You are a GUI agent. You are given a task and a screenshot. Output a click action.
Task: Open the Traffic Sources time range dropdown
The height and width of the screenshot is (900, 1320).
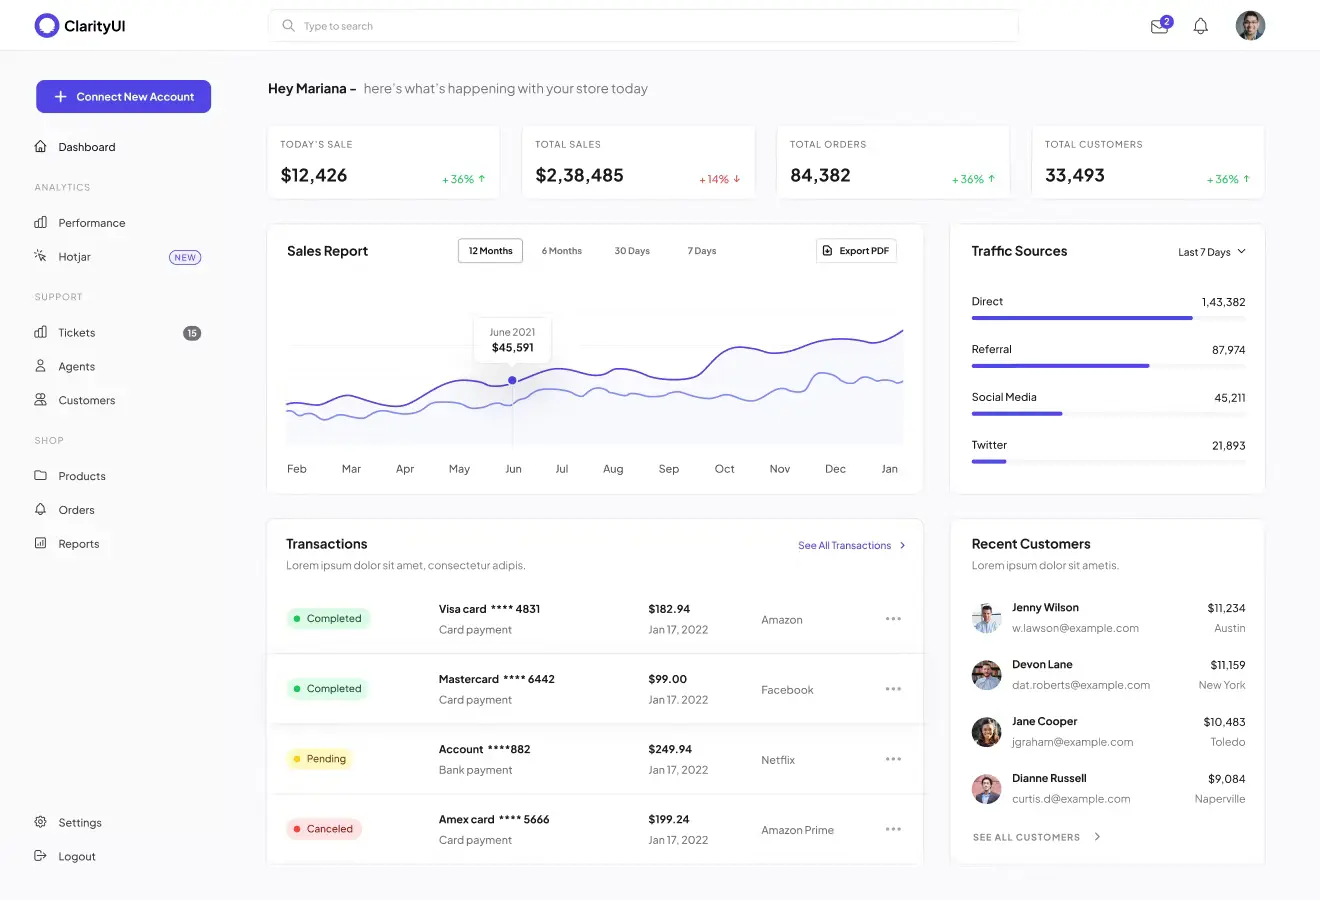click(1211, 252)
